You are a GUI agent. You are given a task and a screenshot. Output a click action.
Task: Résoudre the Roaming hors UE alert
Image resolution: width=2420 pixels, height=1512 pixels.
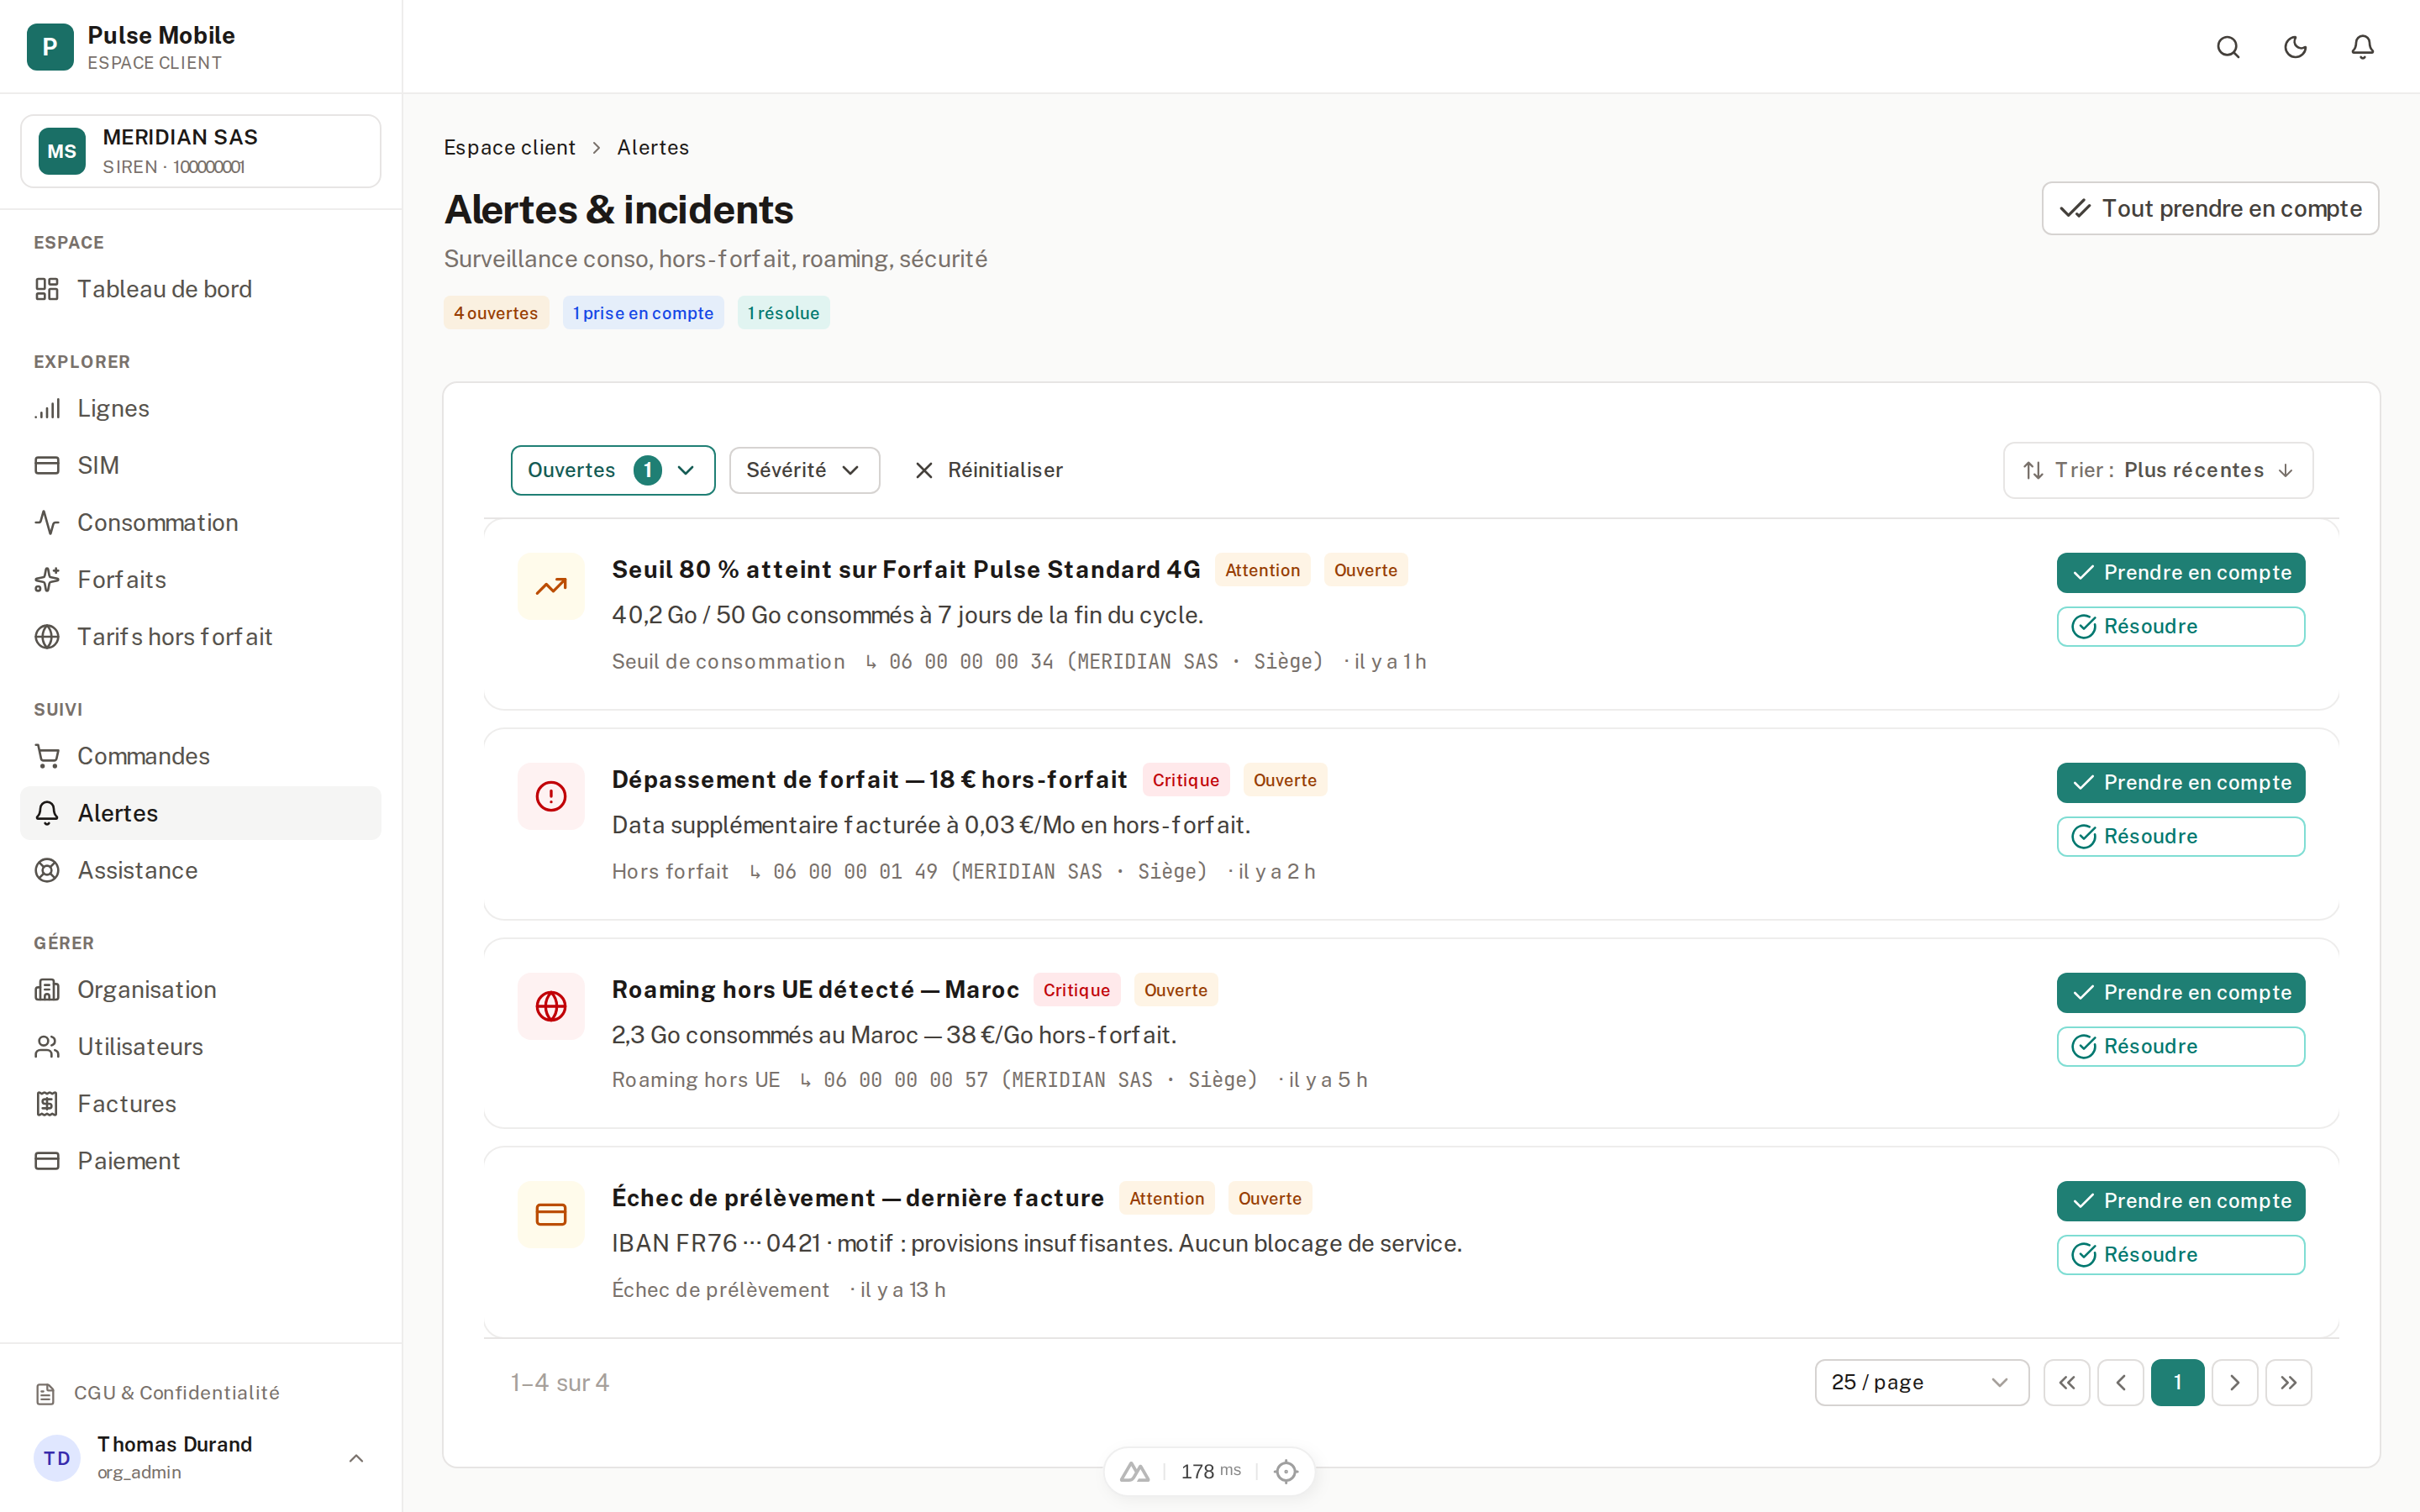point(2181,1047)
